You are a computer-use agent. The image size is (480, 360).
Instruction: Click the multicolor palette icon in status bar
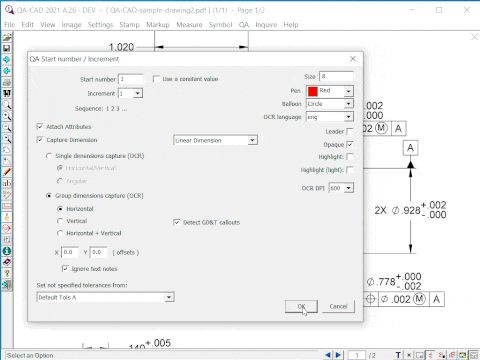point(463,355)
